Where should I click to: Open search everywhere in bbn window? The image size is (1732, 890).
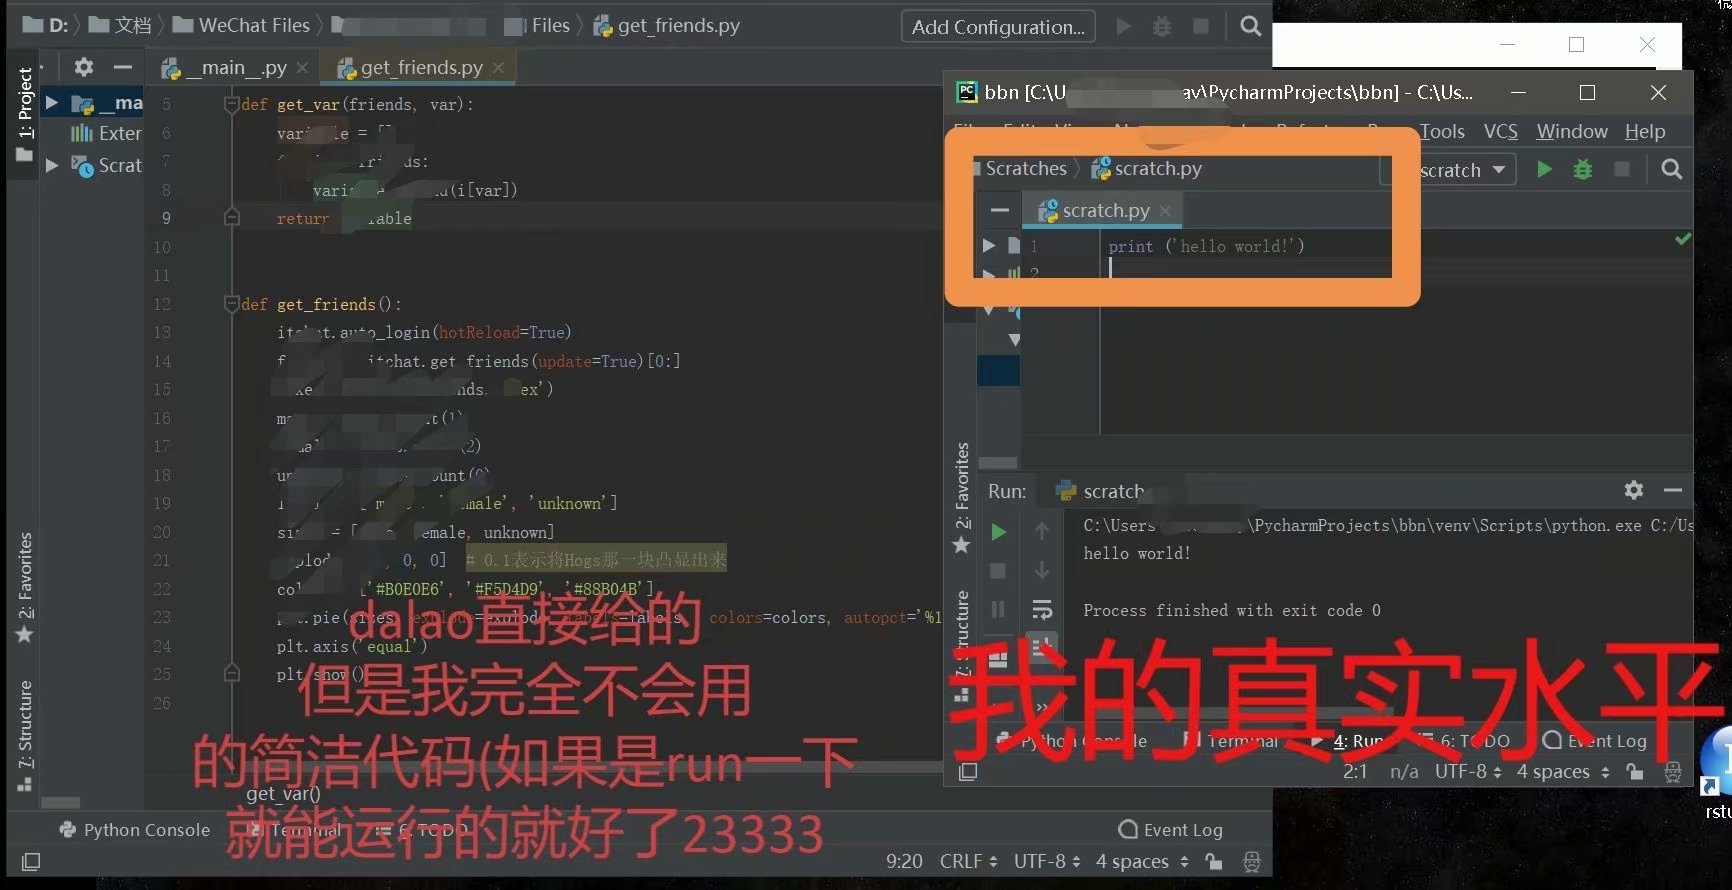tap(1671, 169)
